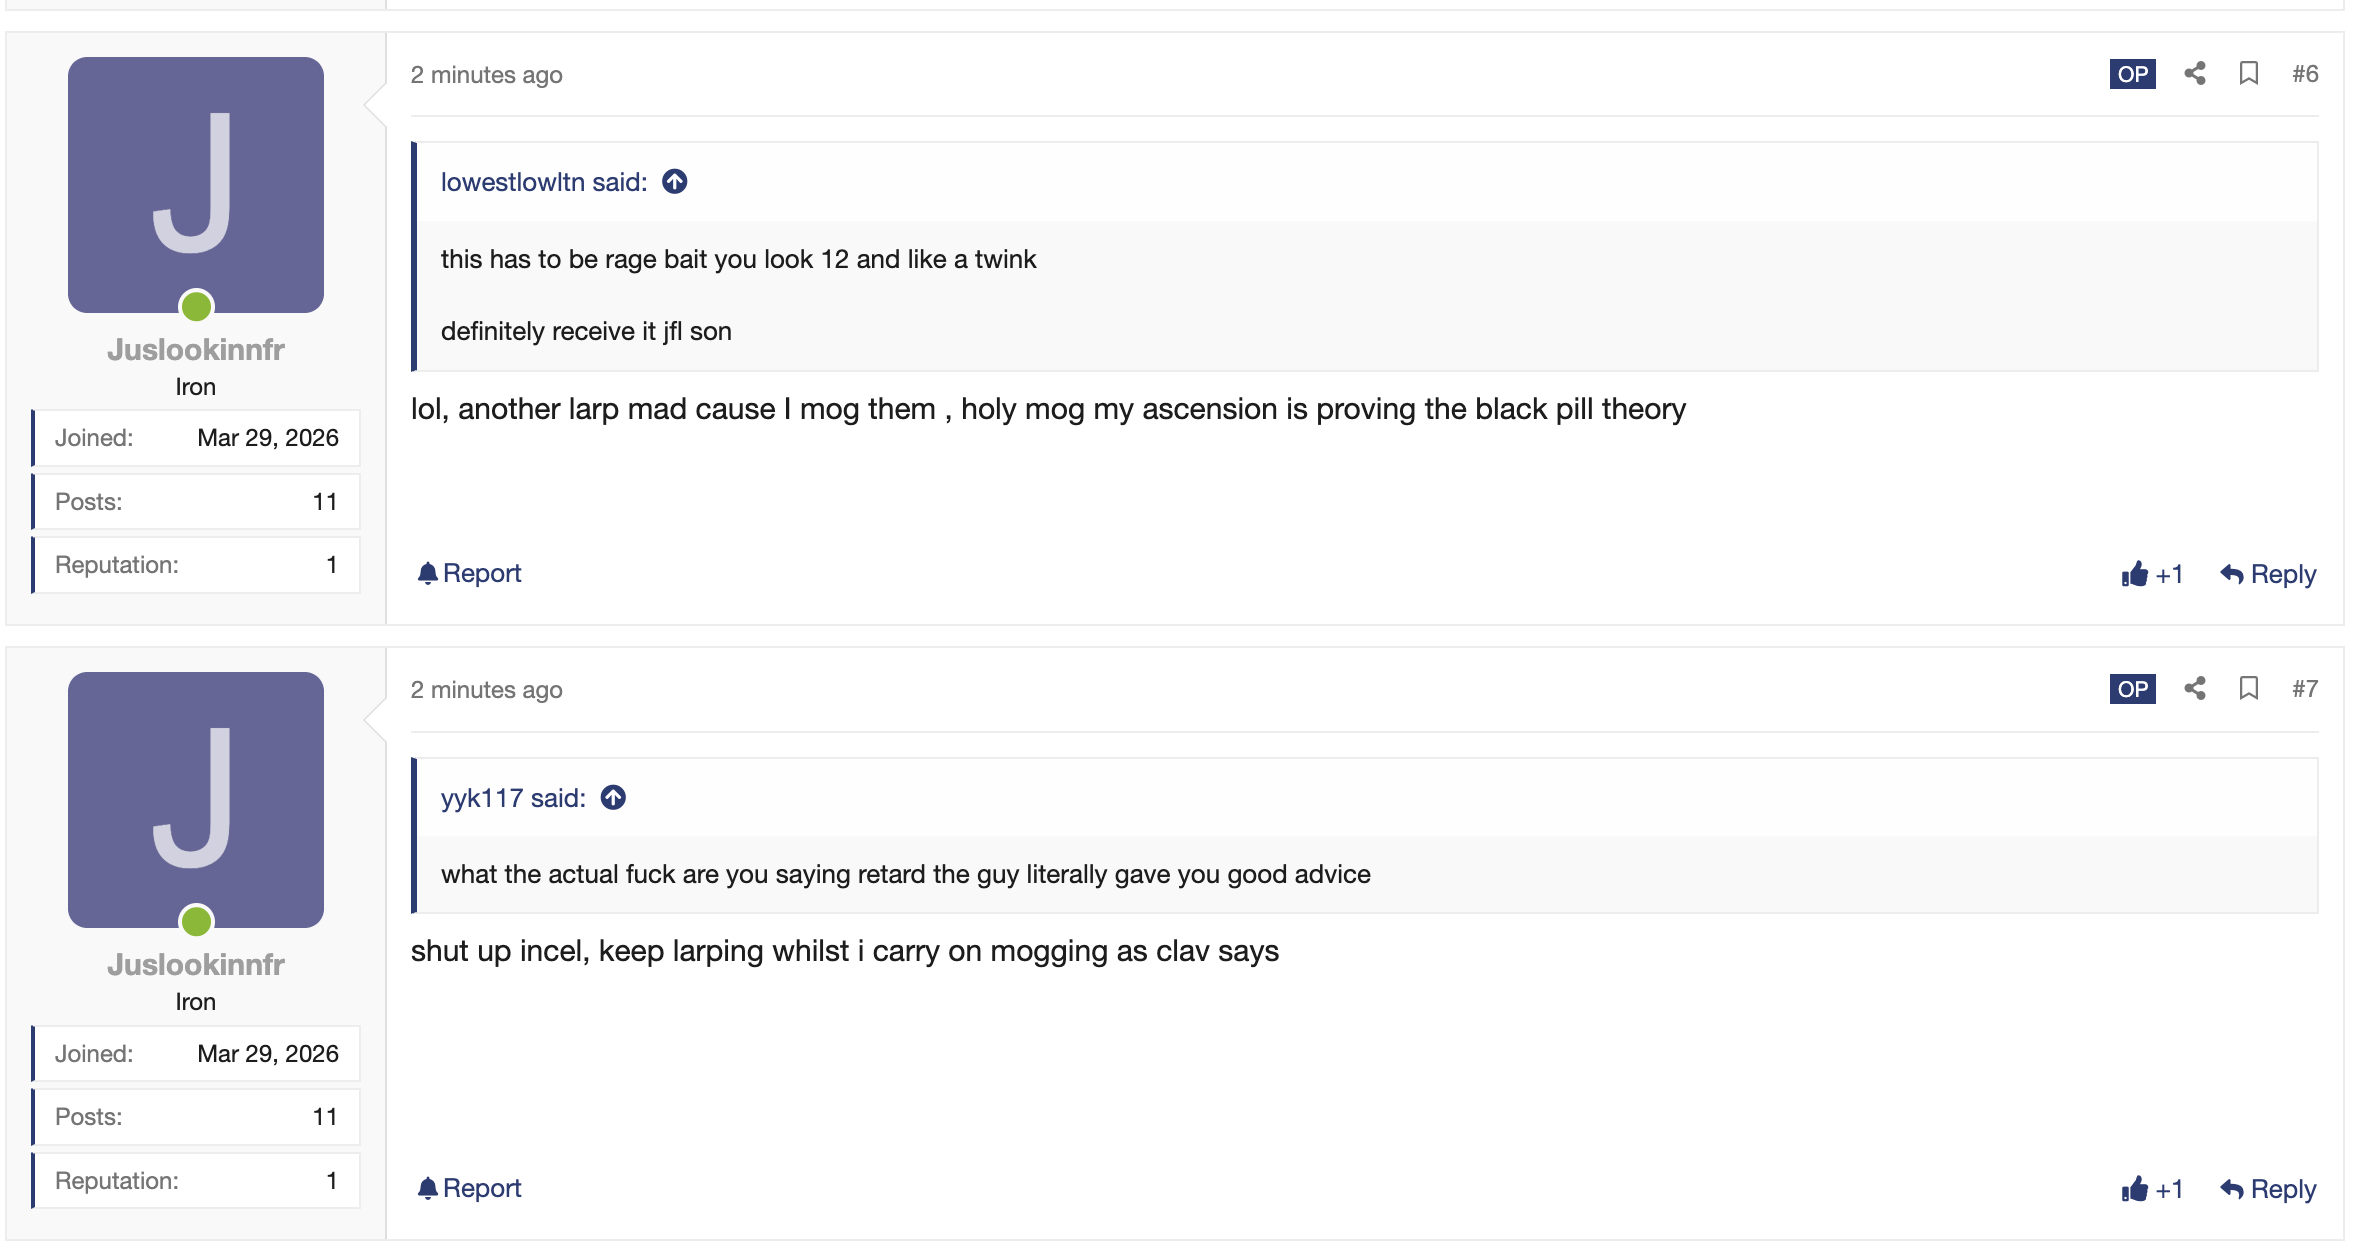
Task: Open Juslookinnfr avatar on post #7
Action: click(196, 800)
